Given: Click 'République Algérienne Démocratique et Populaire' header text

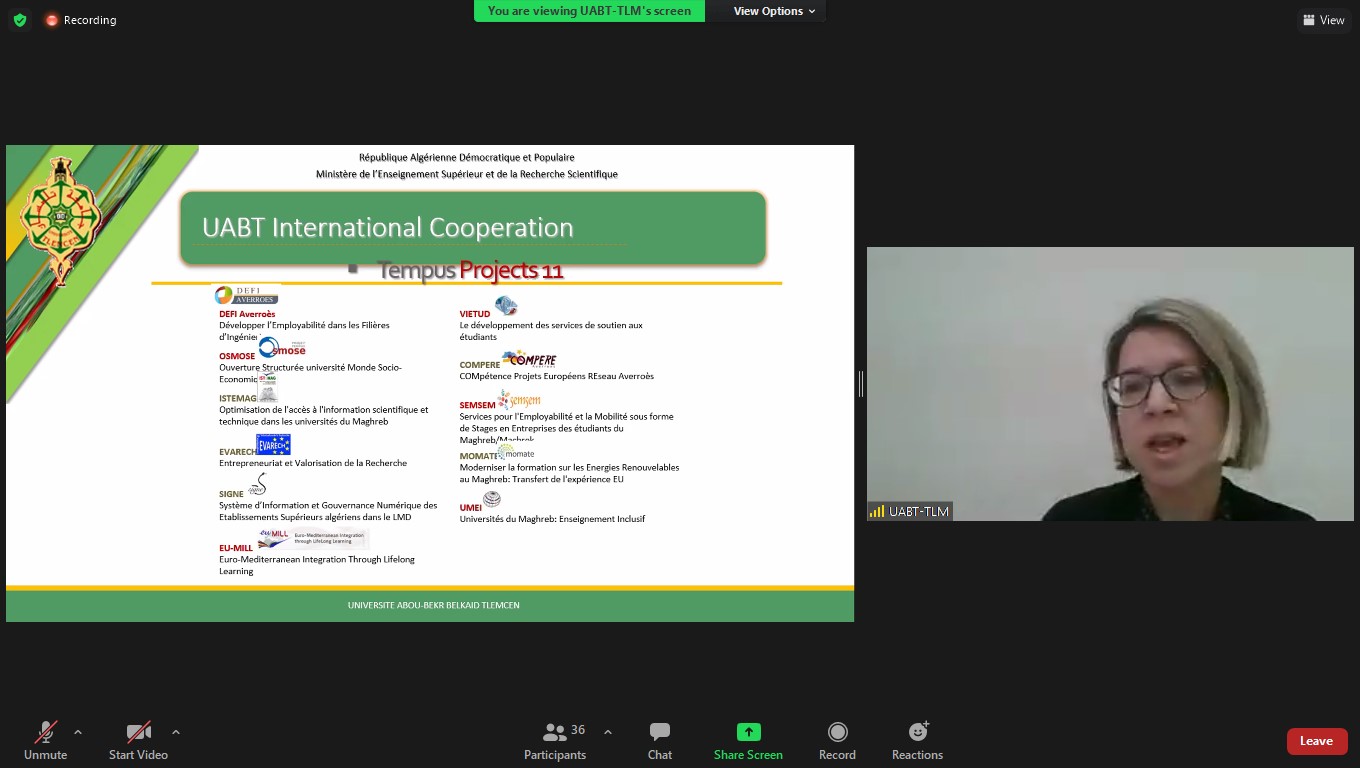Looking at the screenshot, I should click(x=467, y=157).
